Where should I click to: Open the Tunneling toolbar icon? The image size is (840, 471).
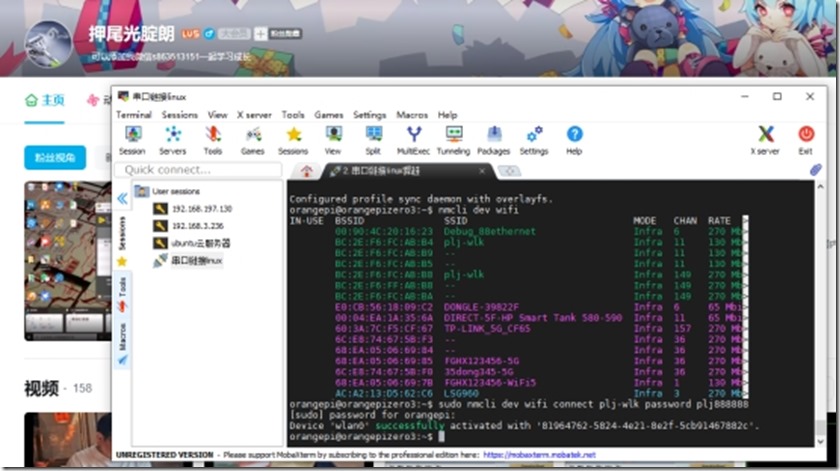click(x=453, y=140)
